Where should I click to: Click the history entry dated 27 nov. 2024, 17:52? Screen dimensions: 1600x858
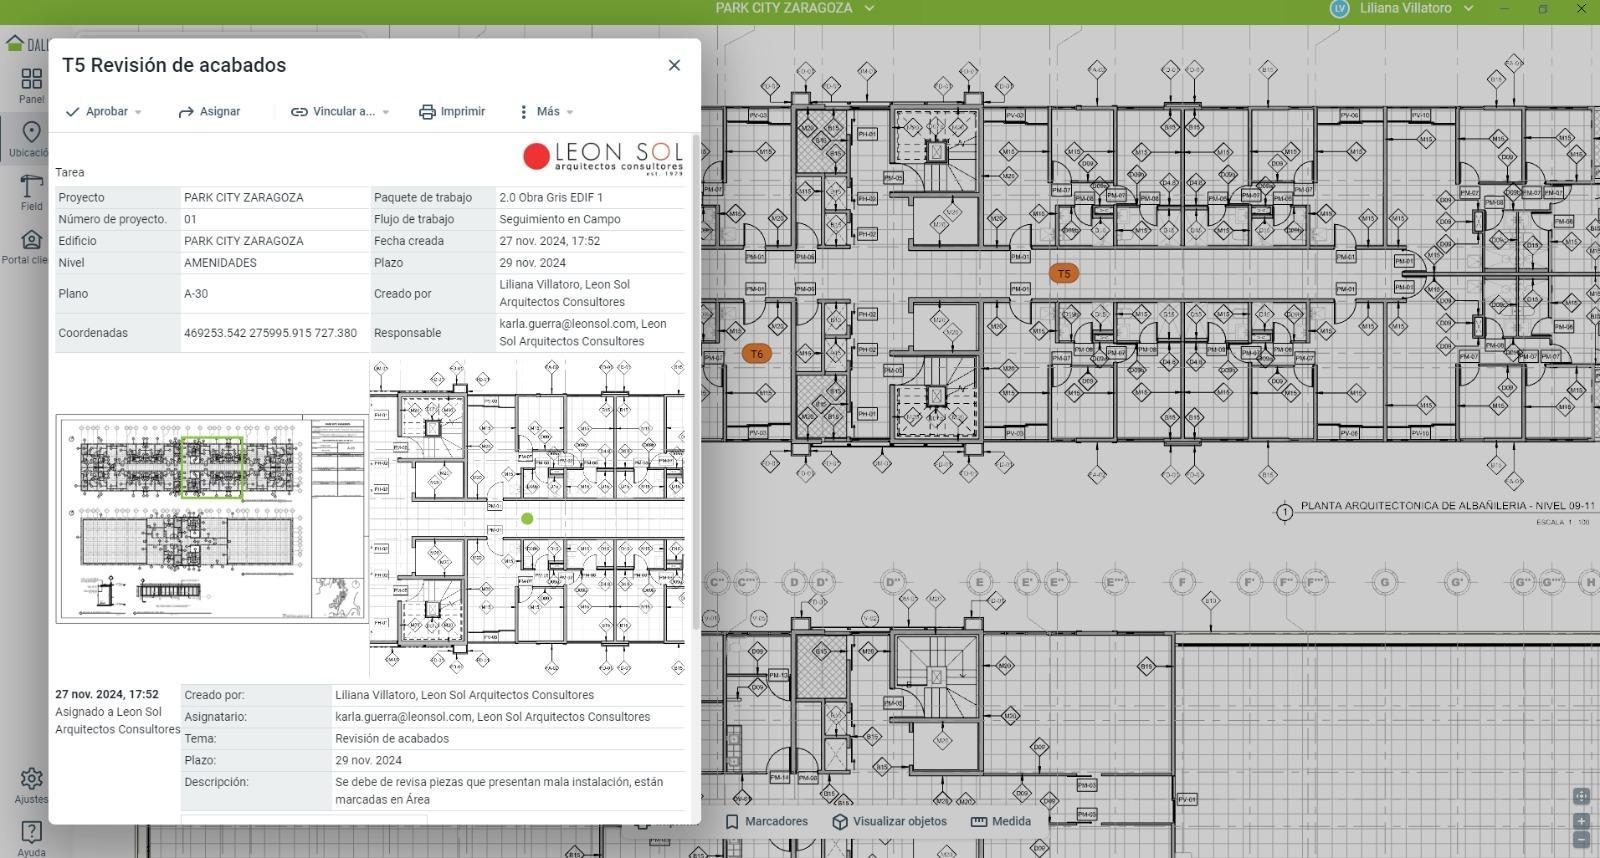107,694
